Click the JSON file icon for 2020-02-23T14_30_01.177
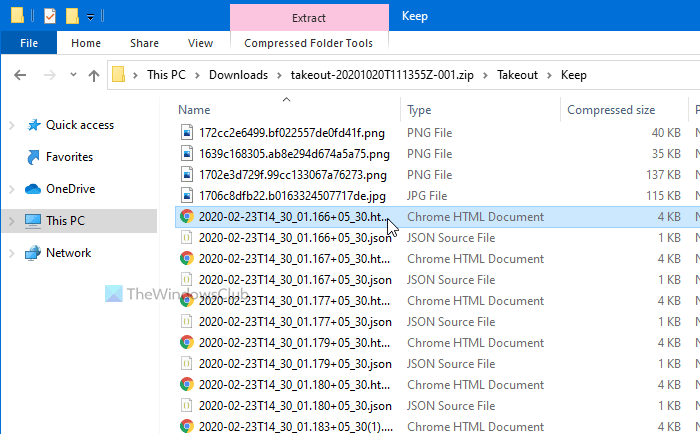 185,322
